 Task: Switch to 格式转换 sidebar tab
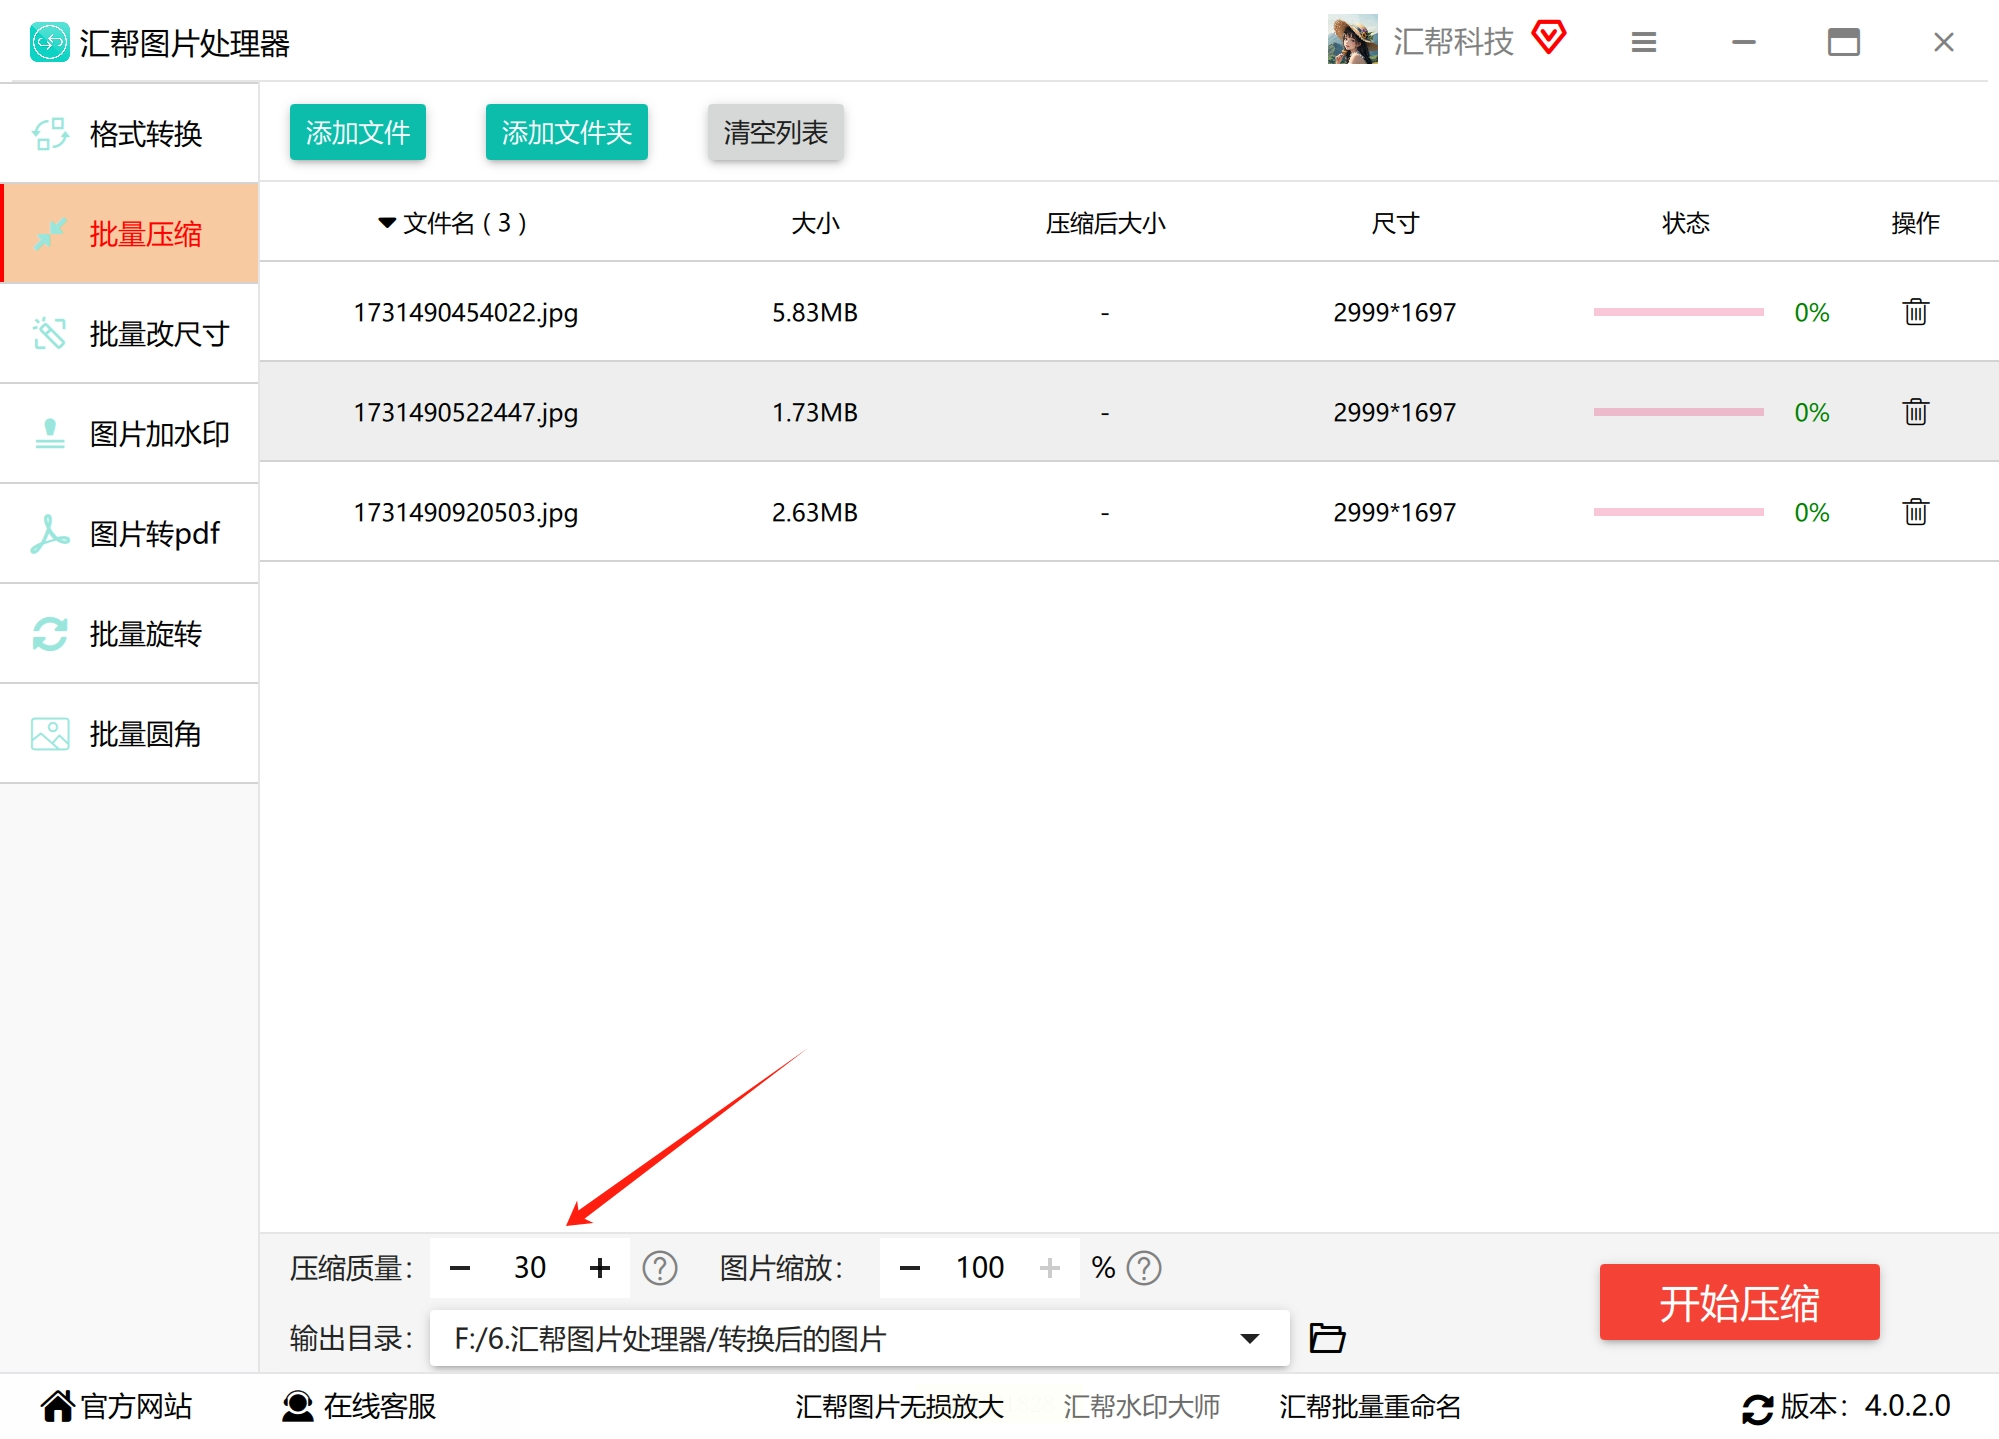click(130, 133)
